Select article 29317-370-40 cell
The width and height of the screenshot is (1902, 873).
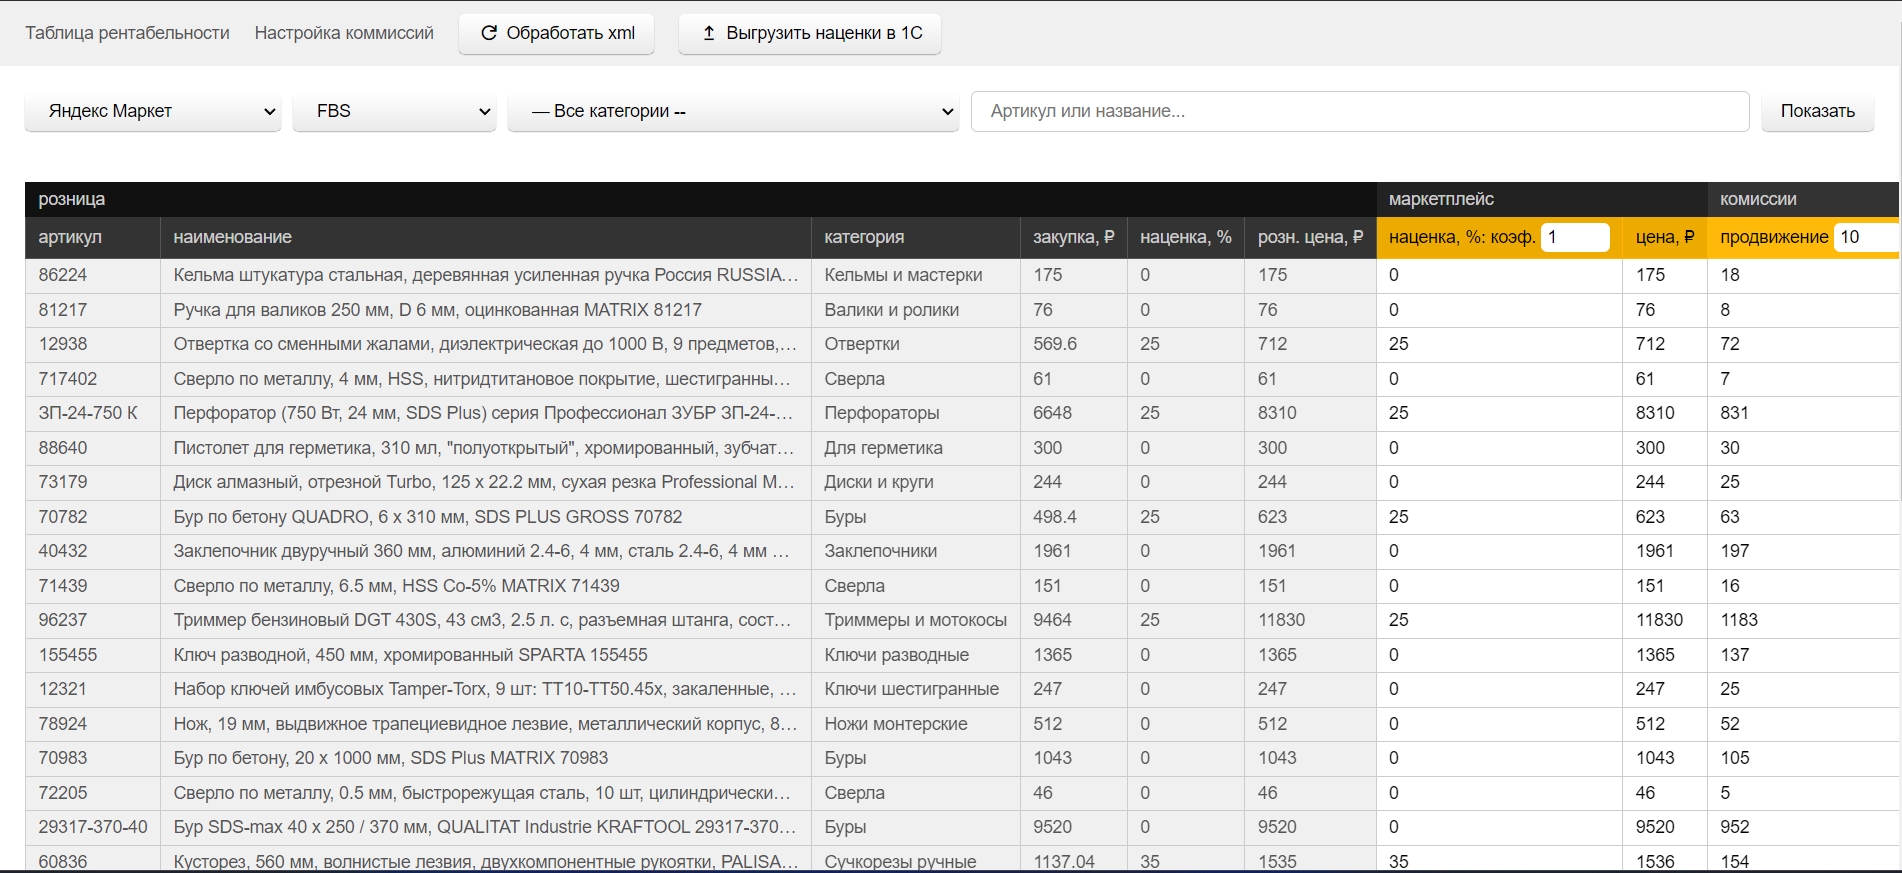click(x=92, y=827)
